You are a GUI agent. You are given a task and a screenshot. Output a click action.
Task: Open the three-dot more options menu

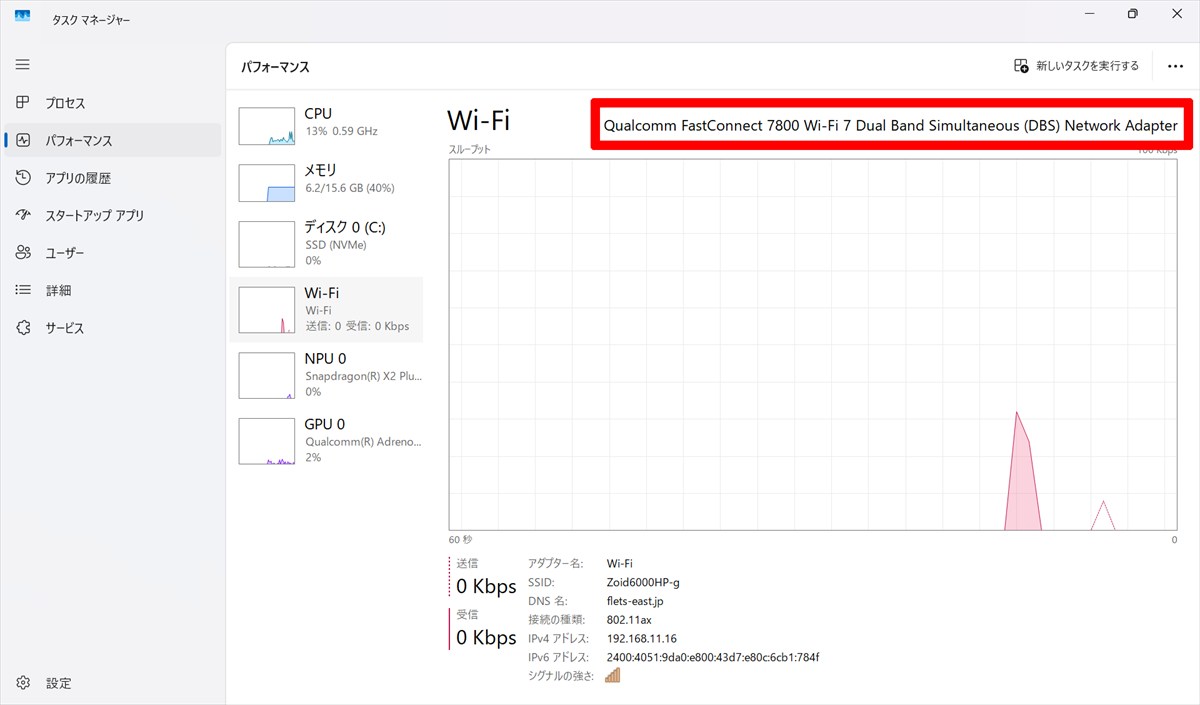point(1175,66)
